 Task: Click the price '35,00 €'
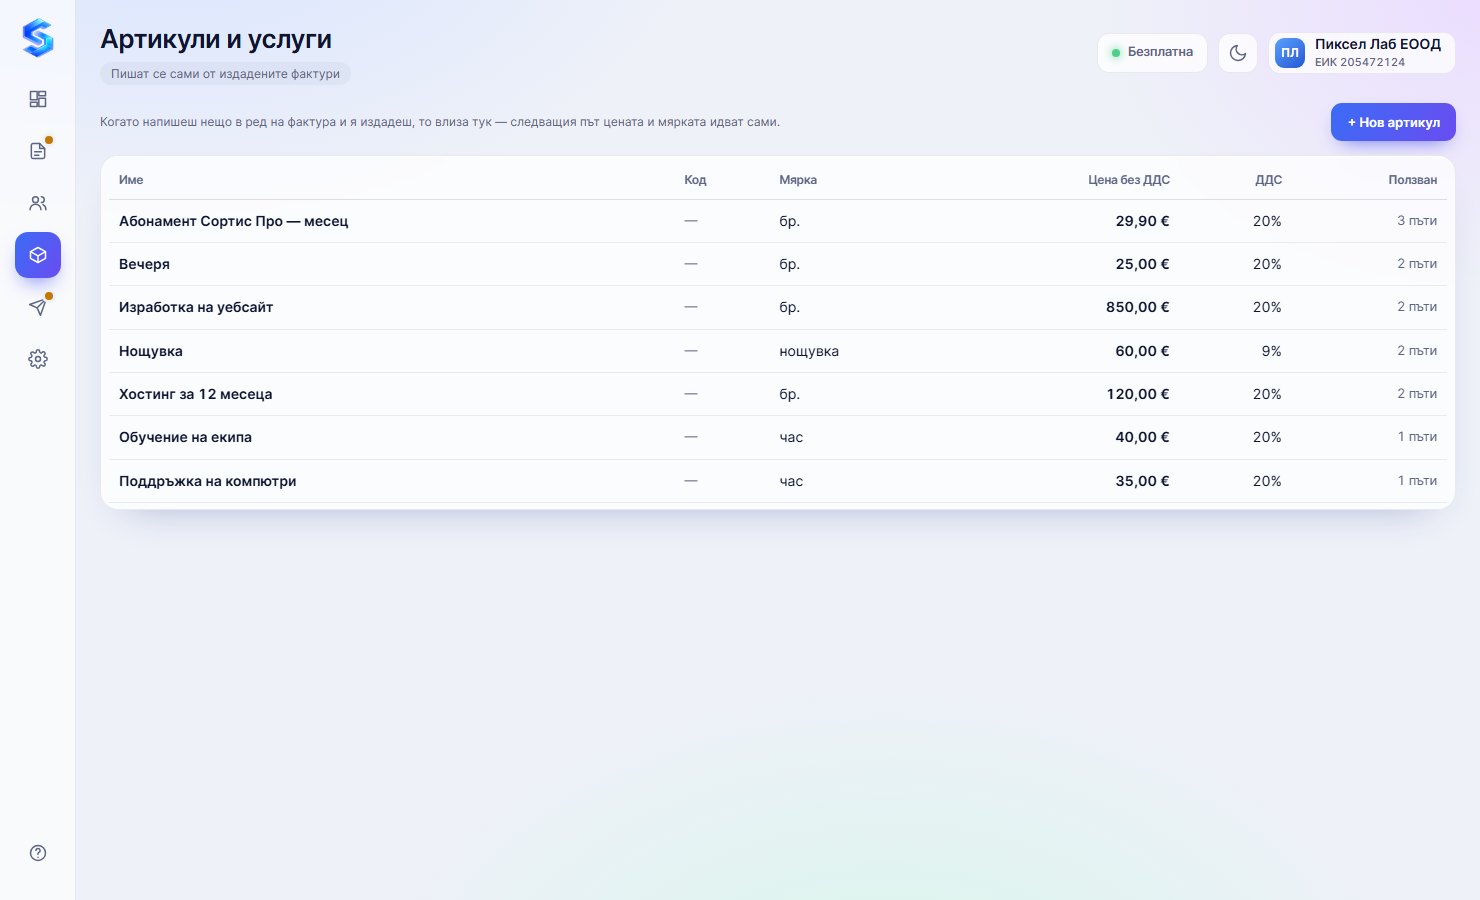click(1142, 481)
